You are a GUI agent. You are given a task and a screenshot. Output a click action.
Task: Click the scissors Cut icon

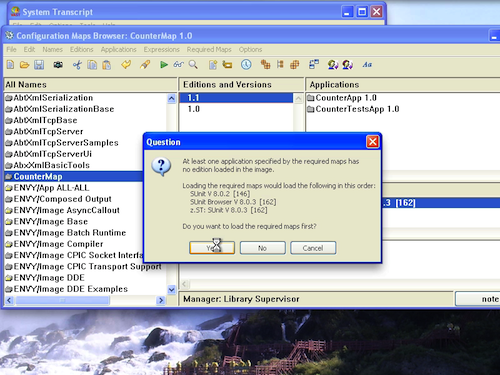coord(77,64)
